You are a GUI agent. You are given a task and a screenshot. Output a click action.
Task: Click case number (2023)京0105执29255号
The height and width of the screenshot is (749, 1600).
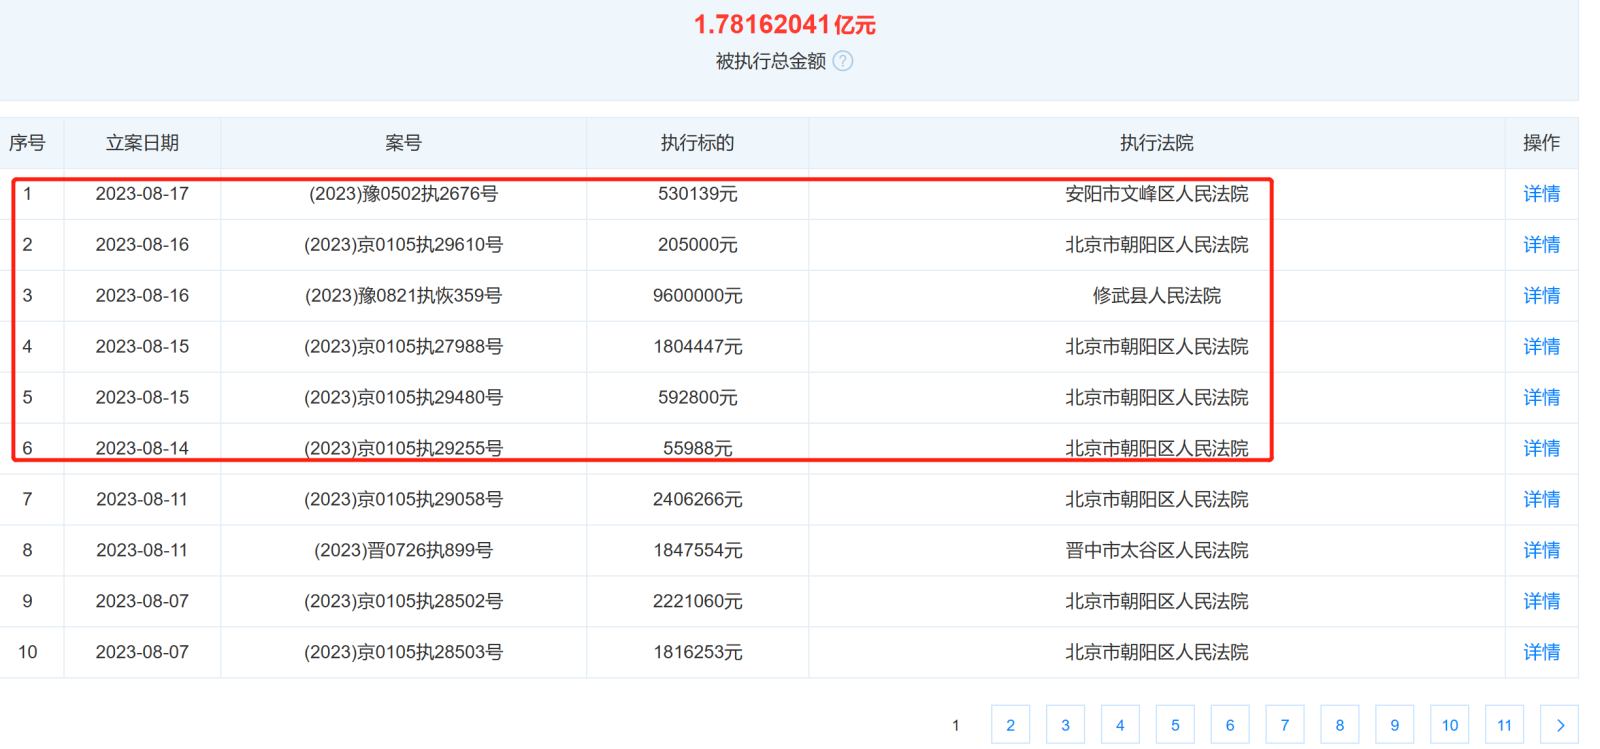click(x=403, y=449)
